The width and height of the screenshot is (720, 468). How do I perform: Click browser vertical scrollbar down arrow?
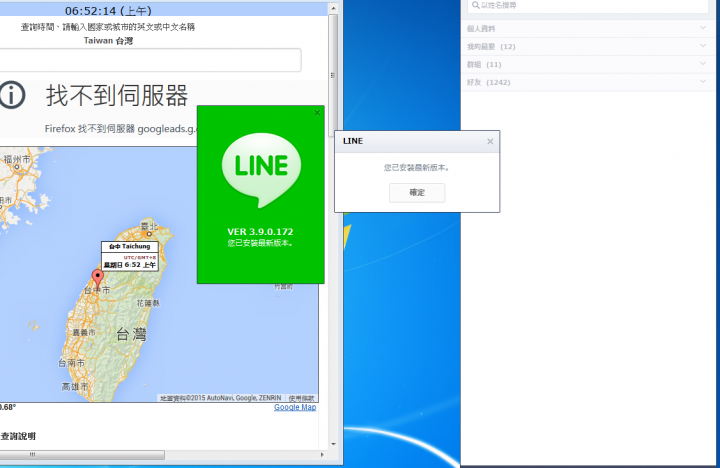pyautogui.click(x=333, y=444)
